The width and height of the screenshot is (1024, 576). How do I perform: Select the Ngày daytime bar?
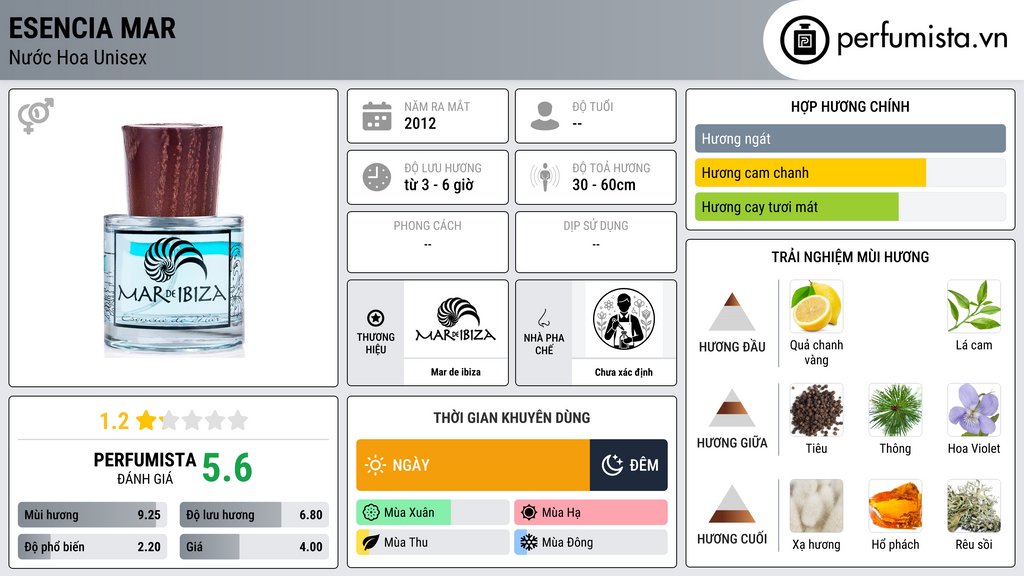[x=473, y=465]
